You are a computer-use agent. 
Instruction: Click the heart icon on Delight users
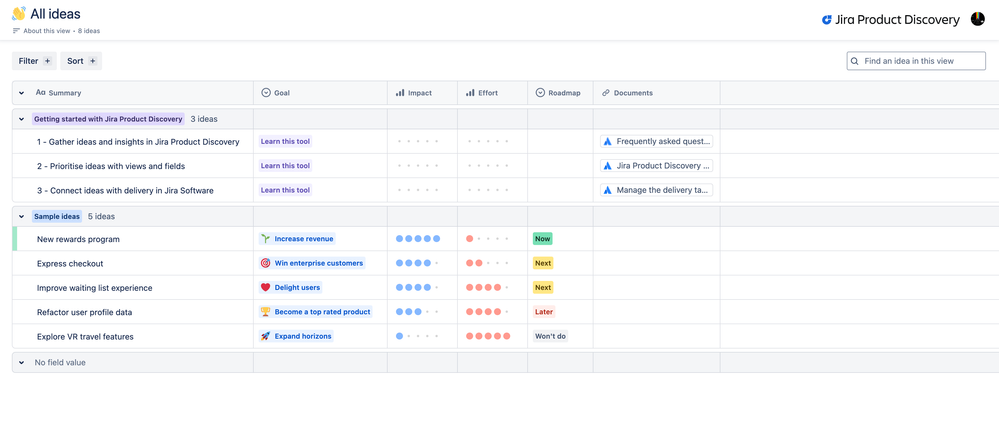[265, 287]
